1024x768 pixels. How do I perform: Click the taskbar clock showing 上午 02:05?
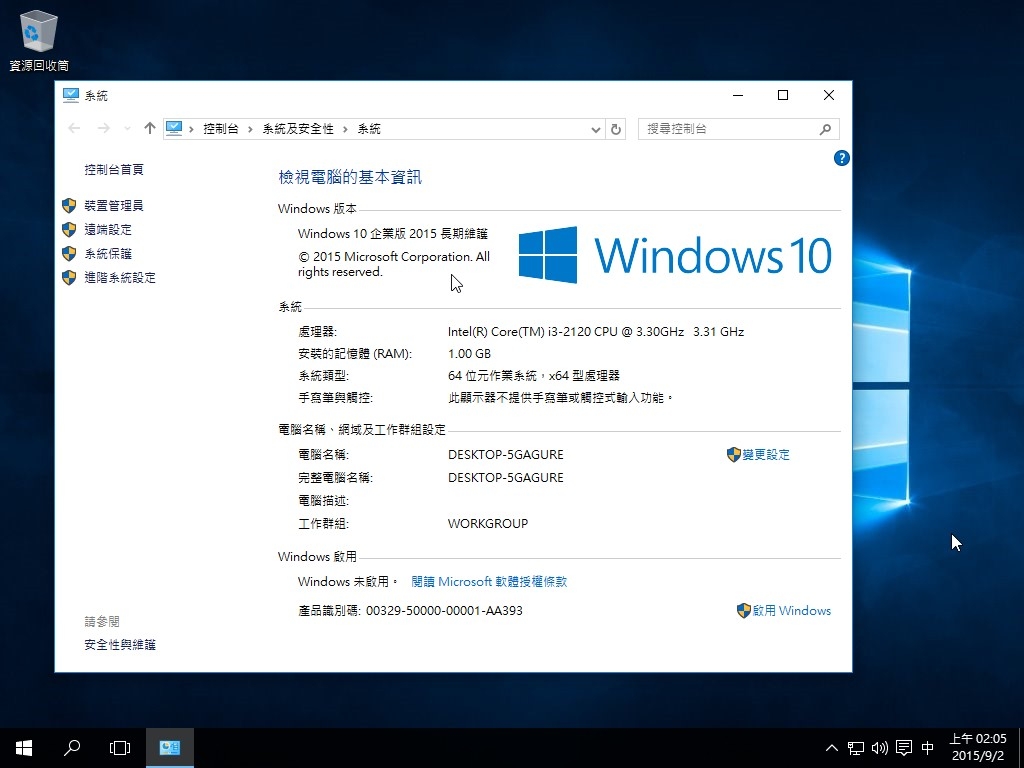977,747
